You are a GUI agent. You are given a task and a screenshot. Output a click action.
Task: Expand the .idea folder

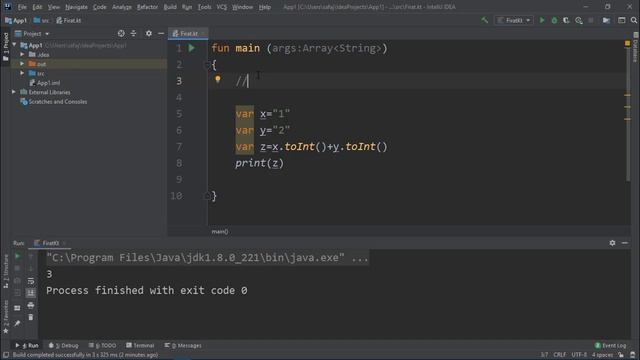click(x=22, y=54)
